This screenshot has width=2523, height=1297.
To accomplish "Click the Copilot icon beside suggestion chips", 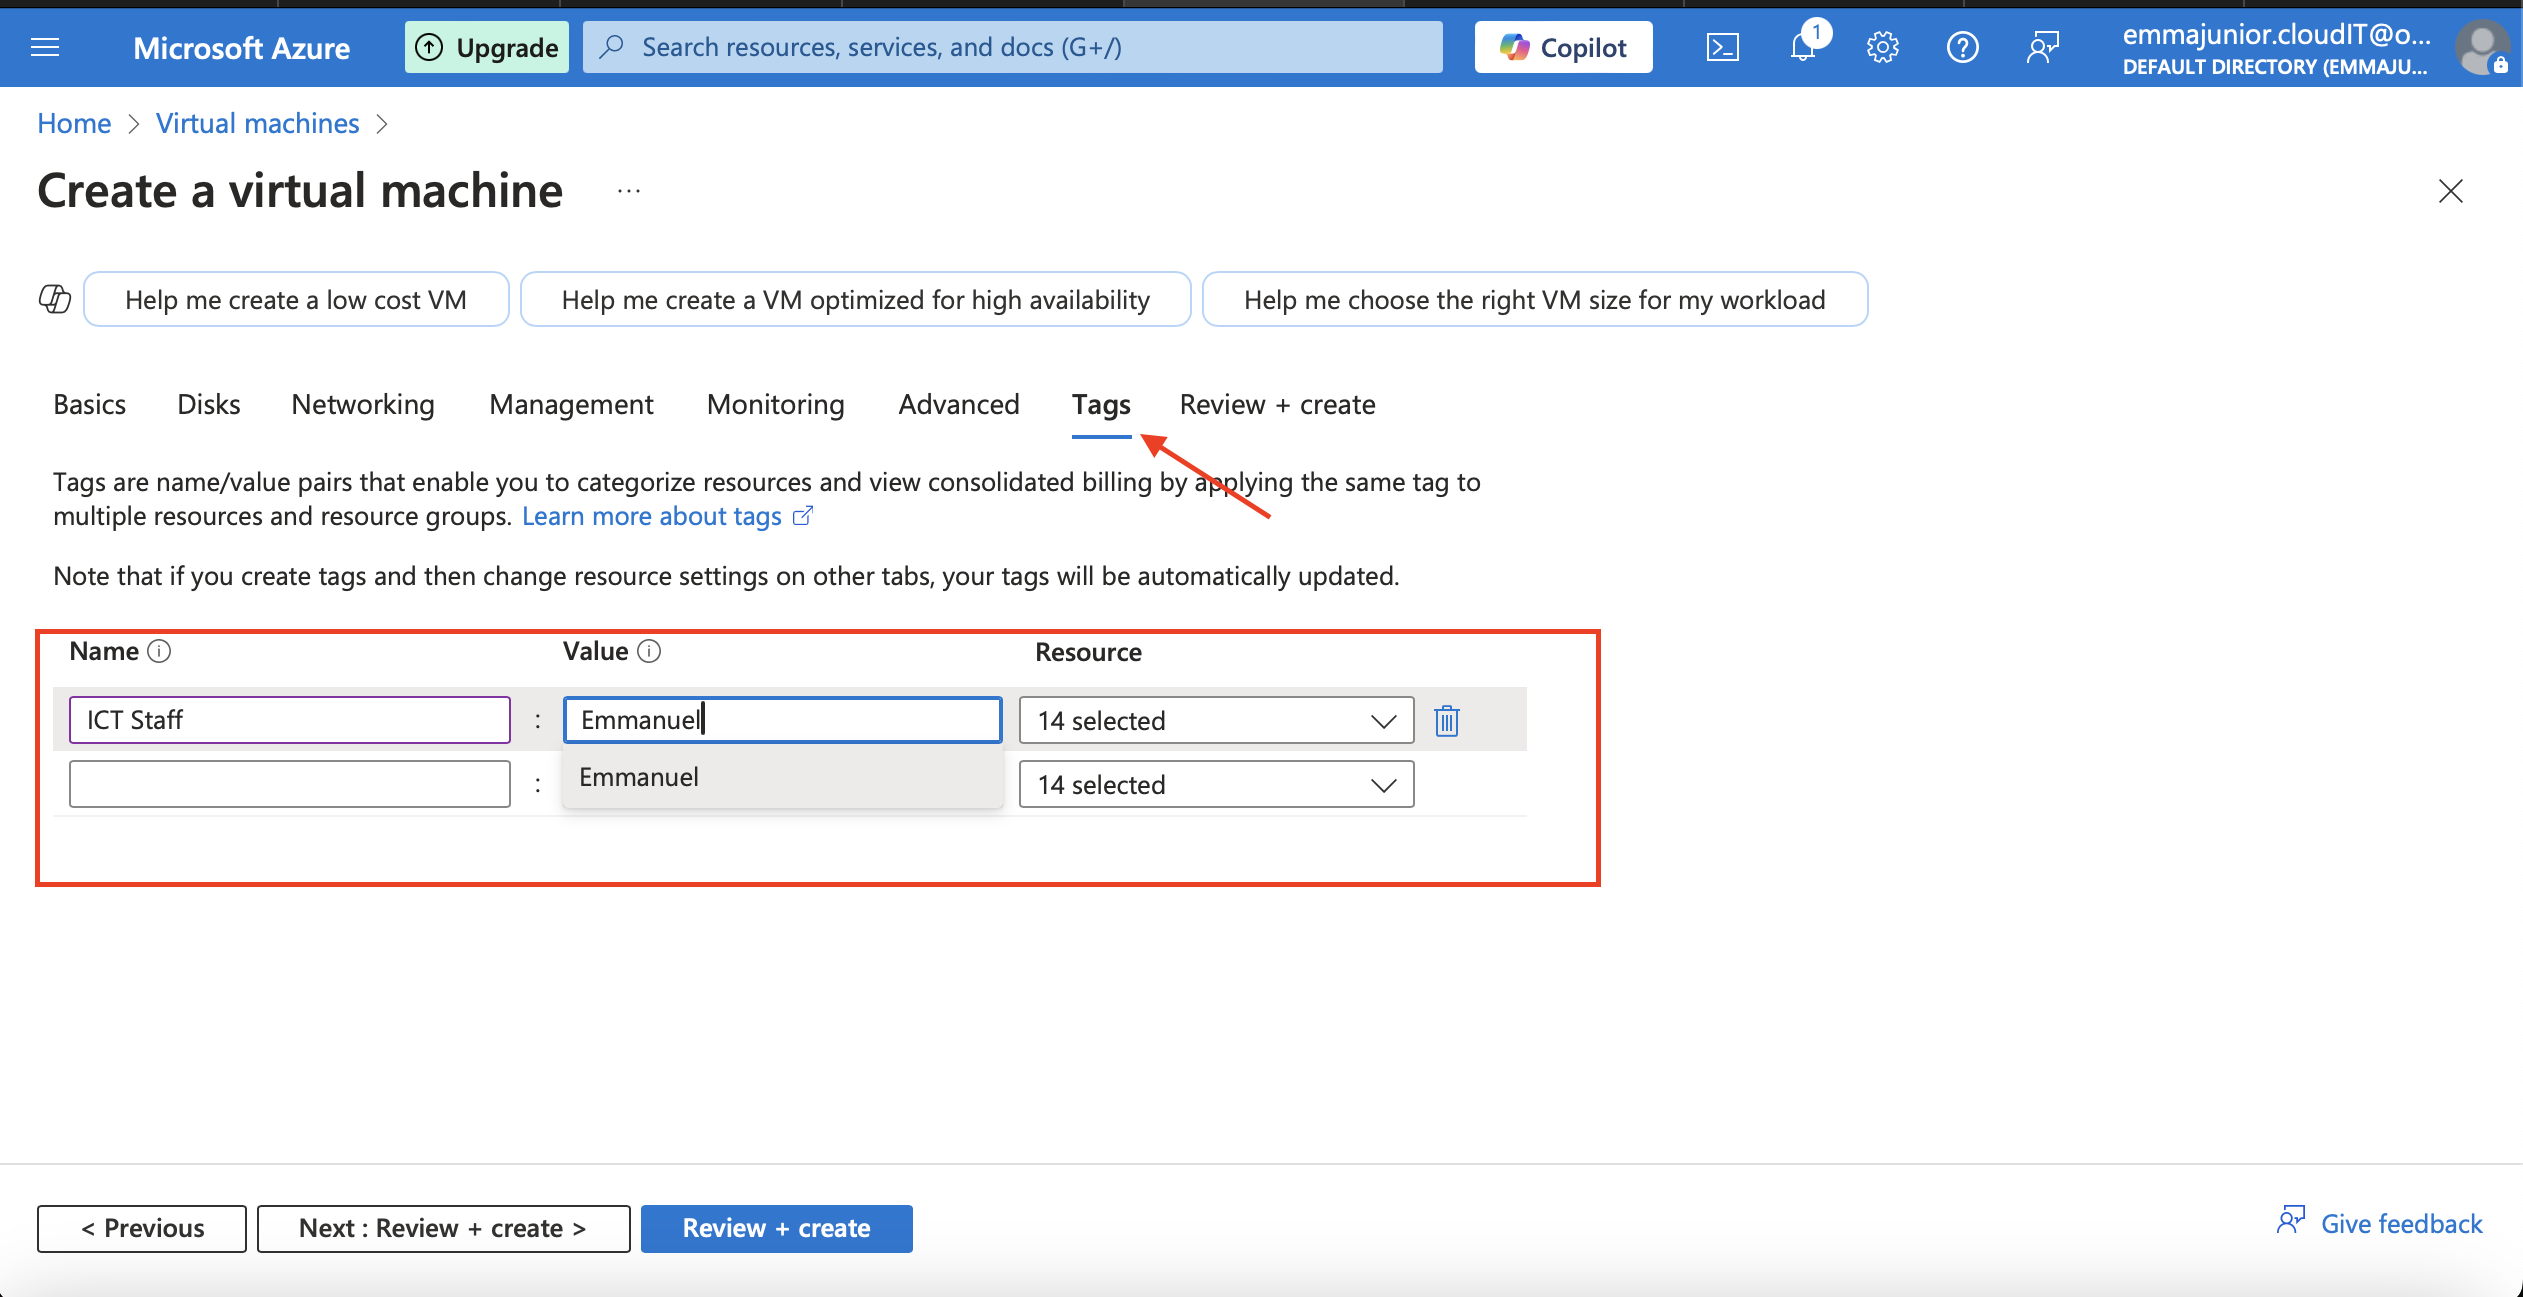I will (x=55, y=299).
